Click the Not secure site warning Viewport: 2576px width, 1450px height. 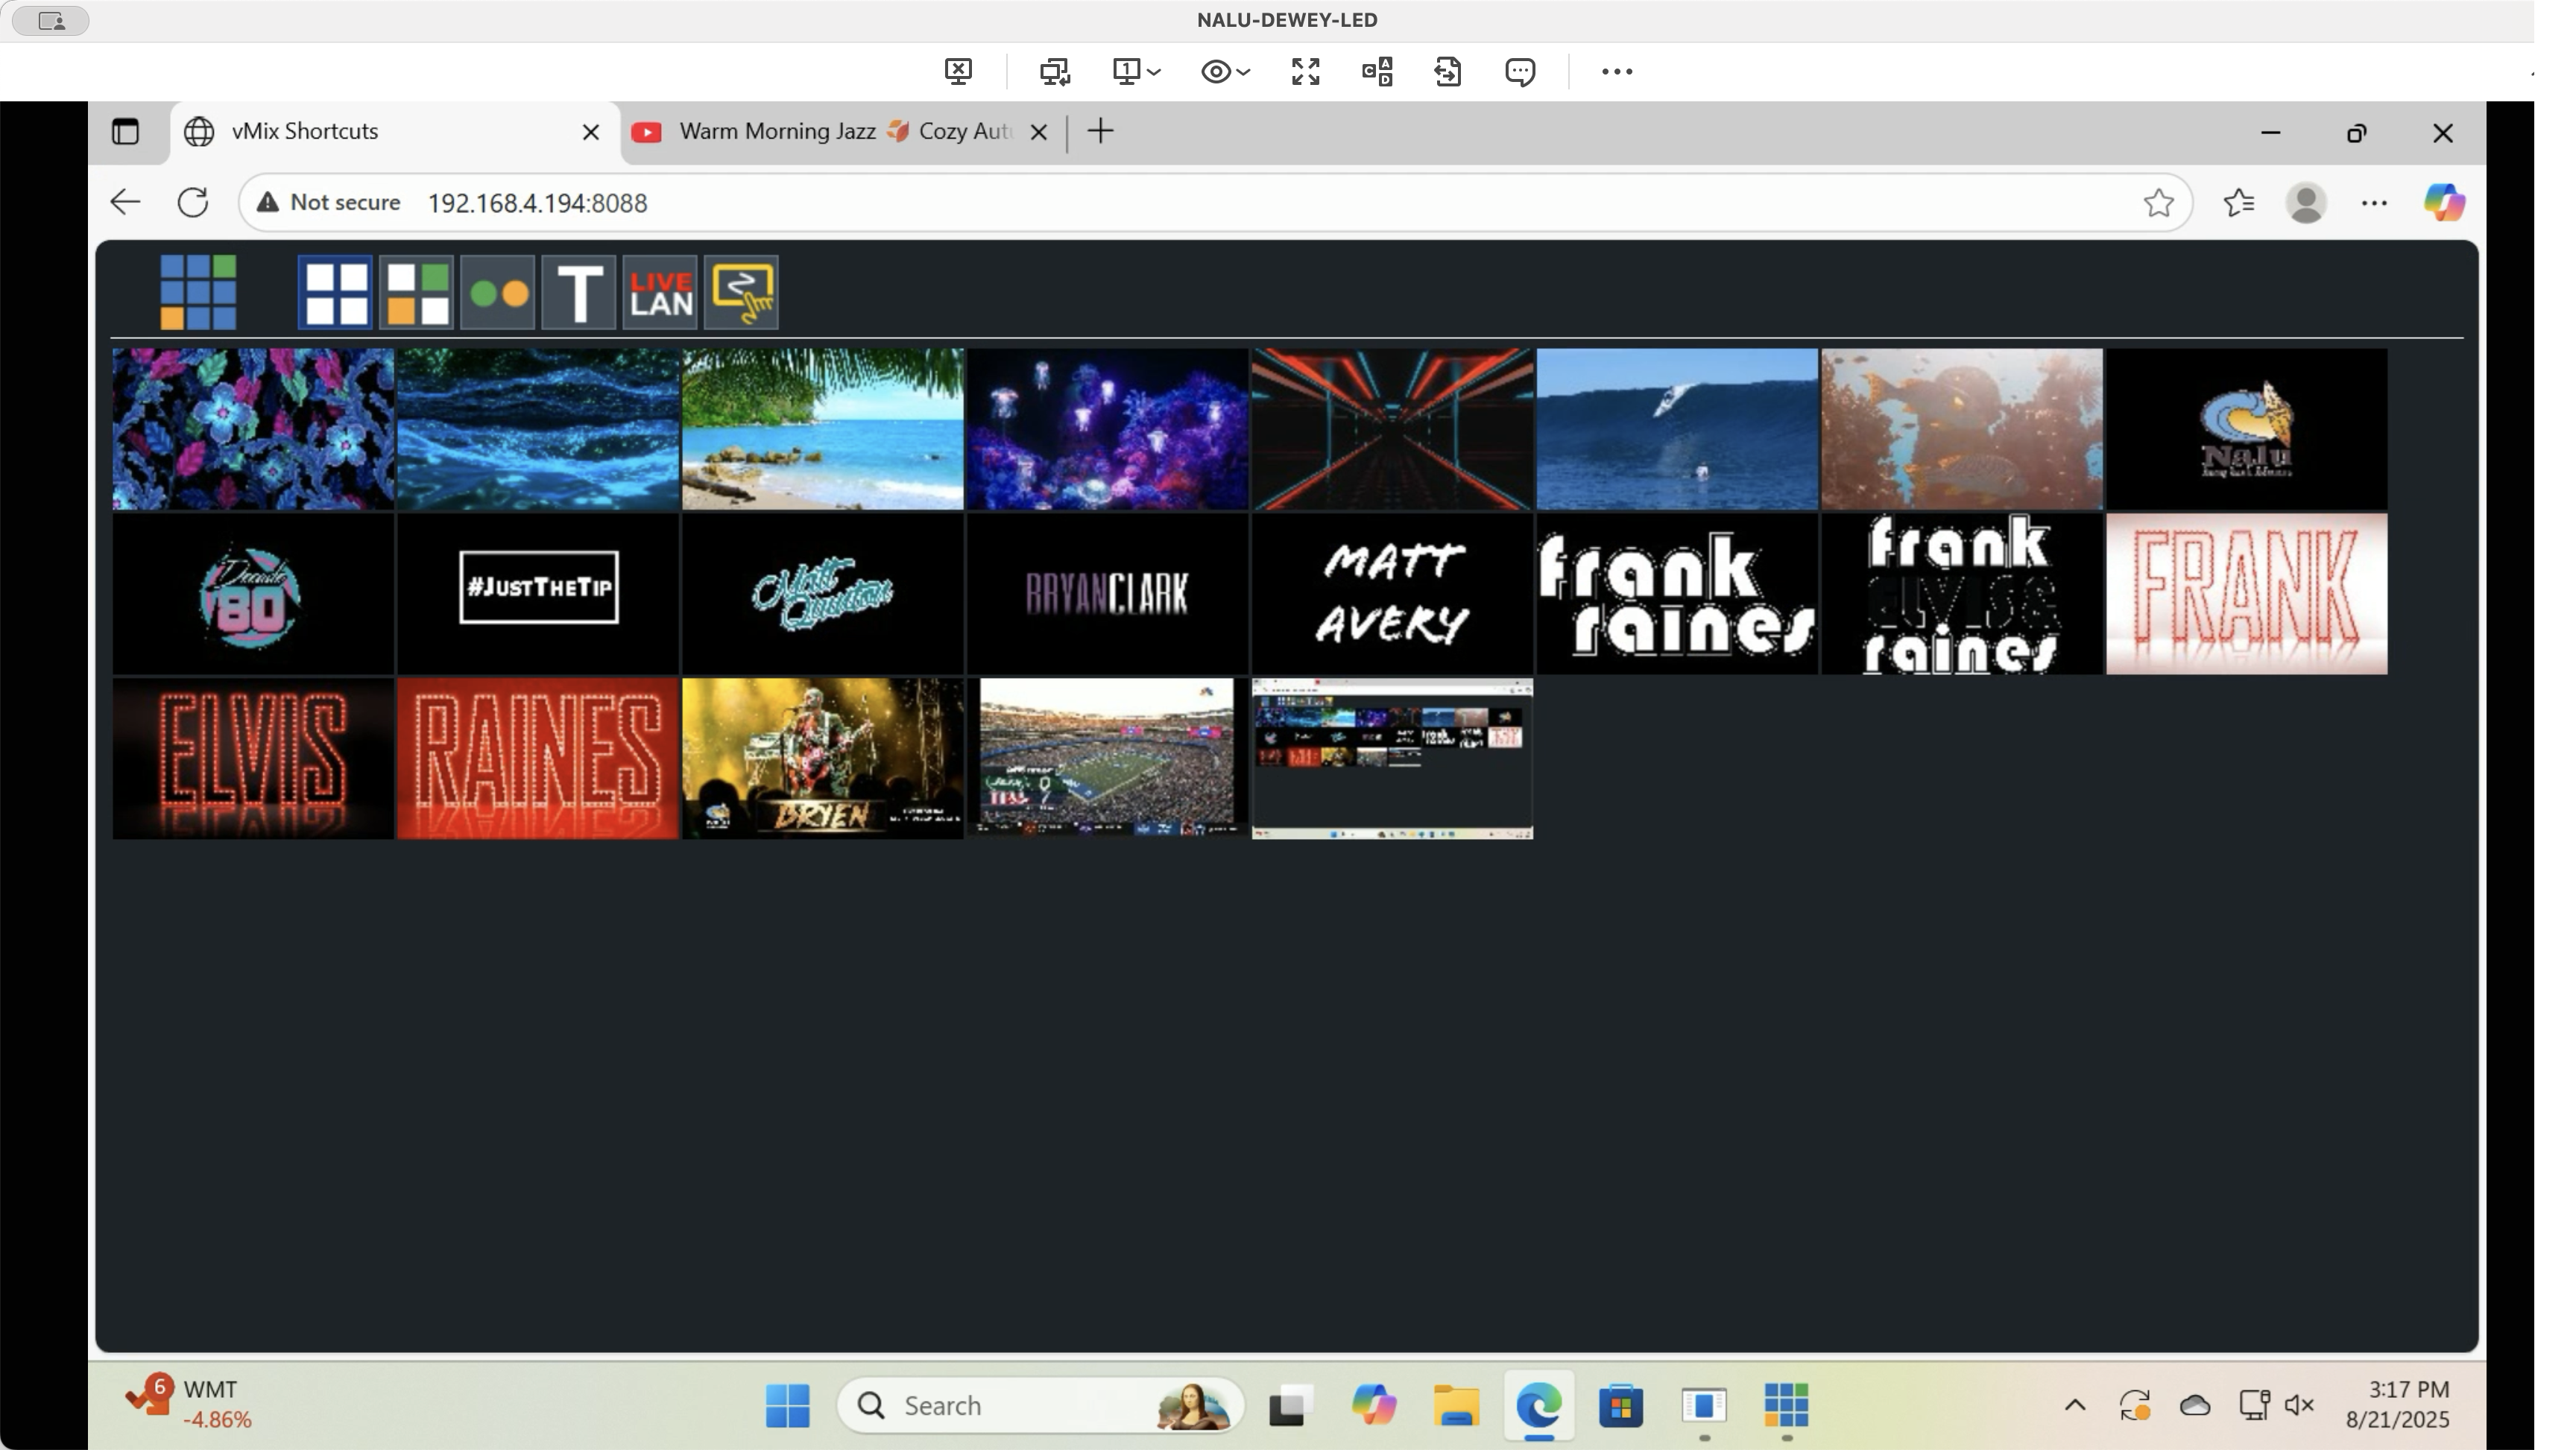point(328,202)
